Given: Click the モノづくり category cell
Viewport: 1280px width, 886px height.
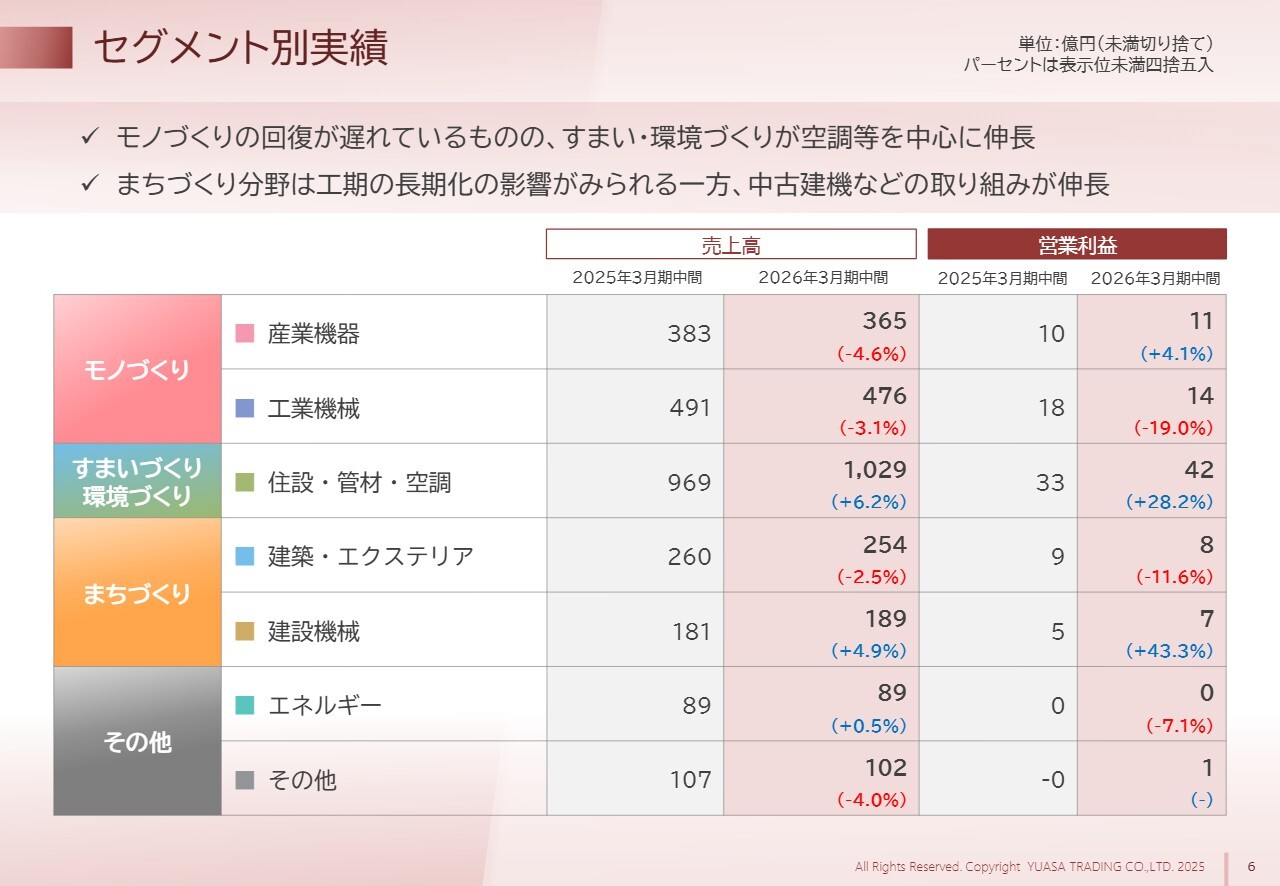Looking at the screenshot, I should pyautogui.click(x=137, y=370).
